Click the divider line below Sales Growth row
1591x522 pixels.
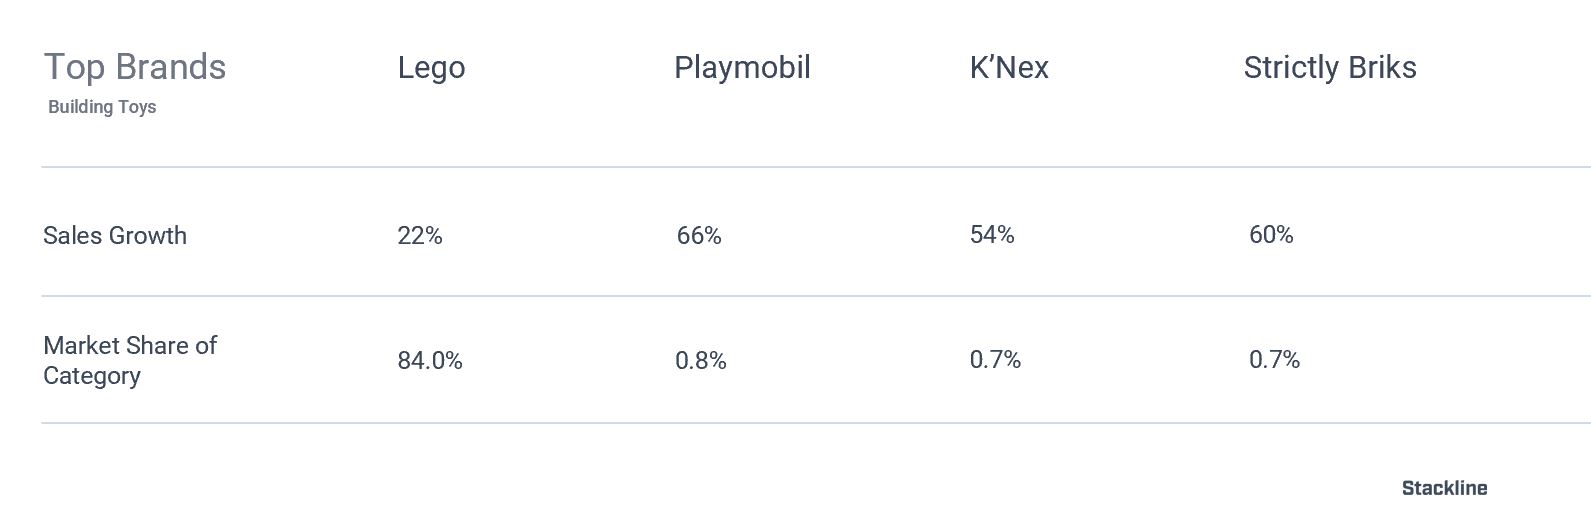816,296
